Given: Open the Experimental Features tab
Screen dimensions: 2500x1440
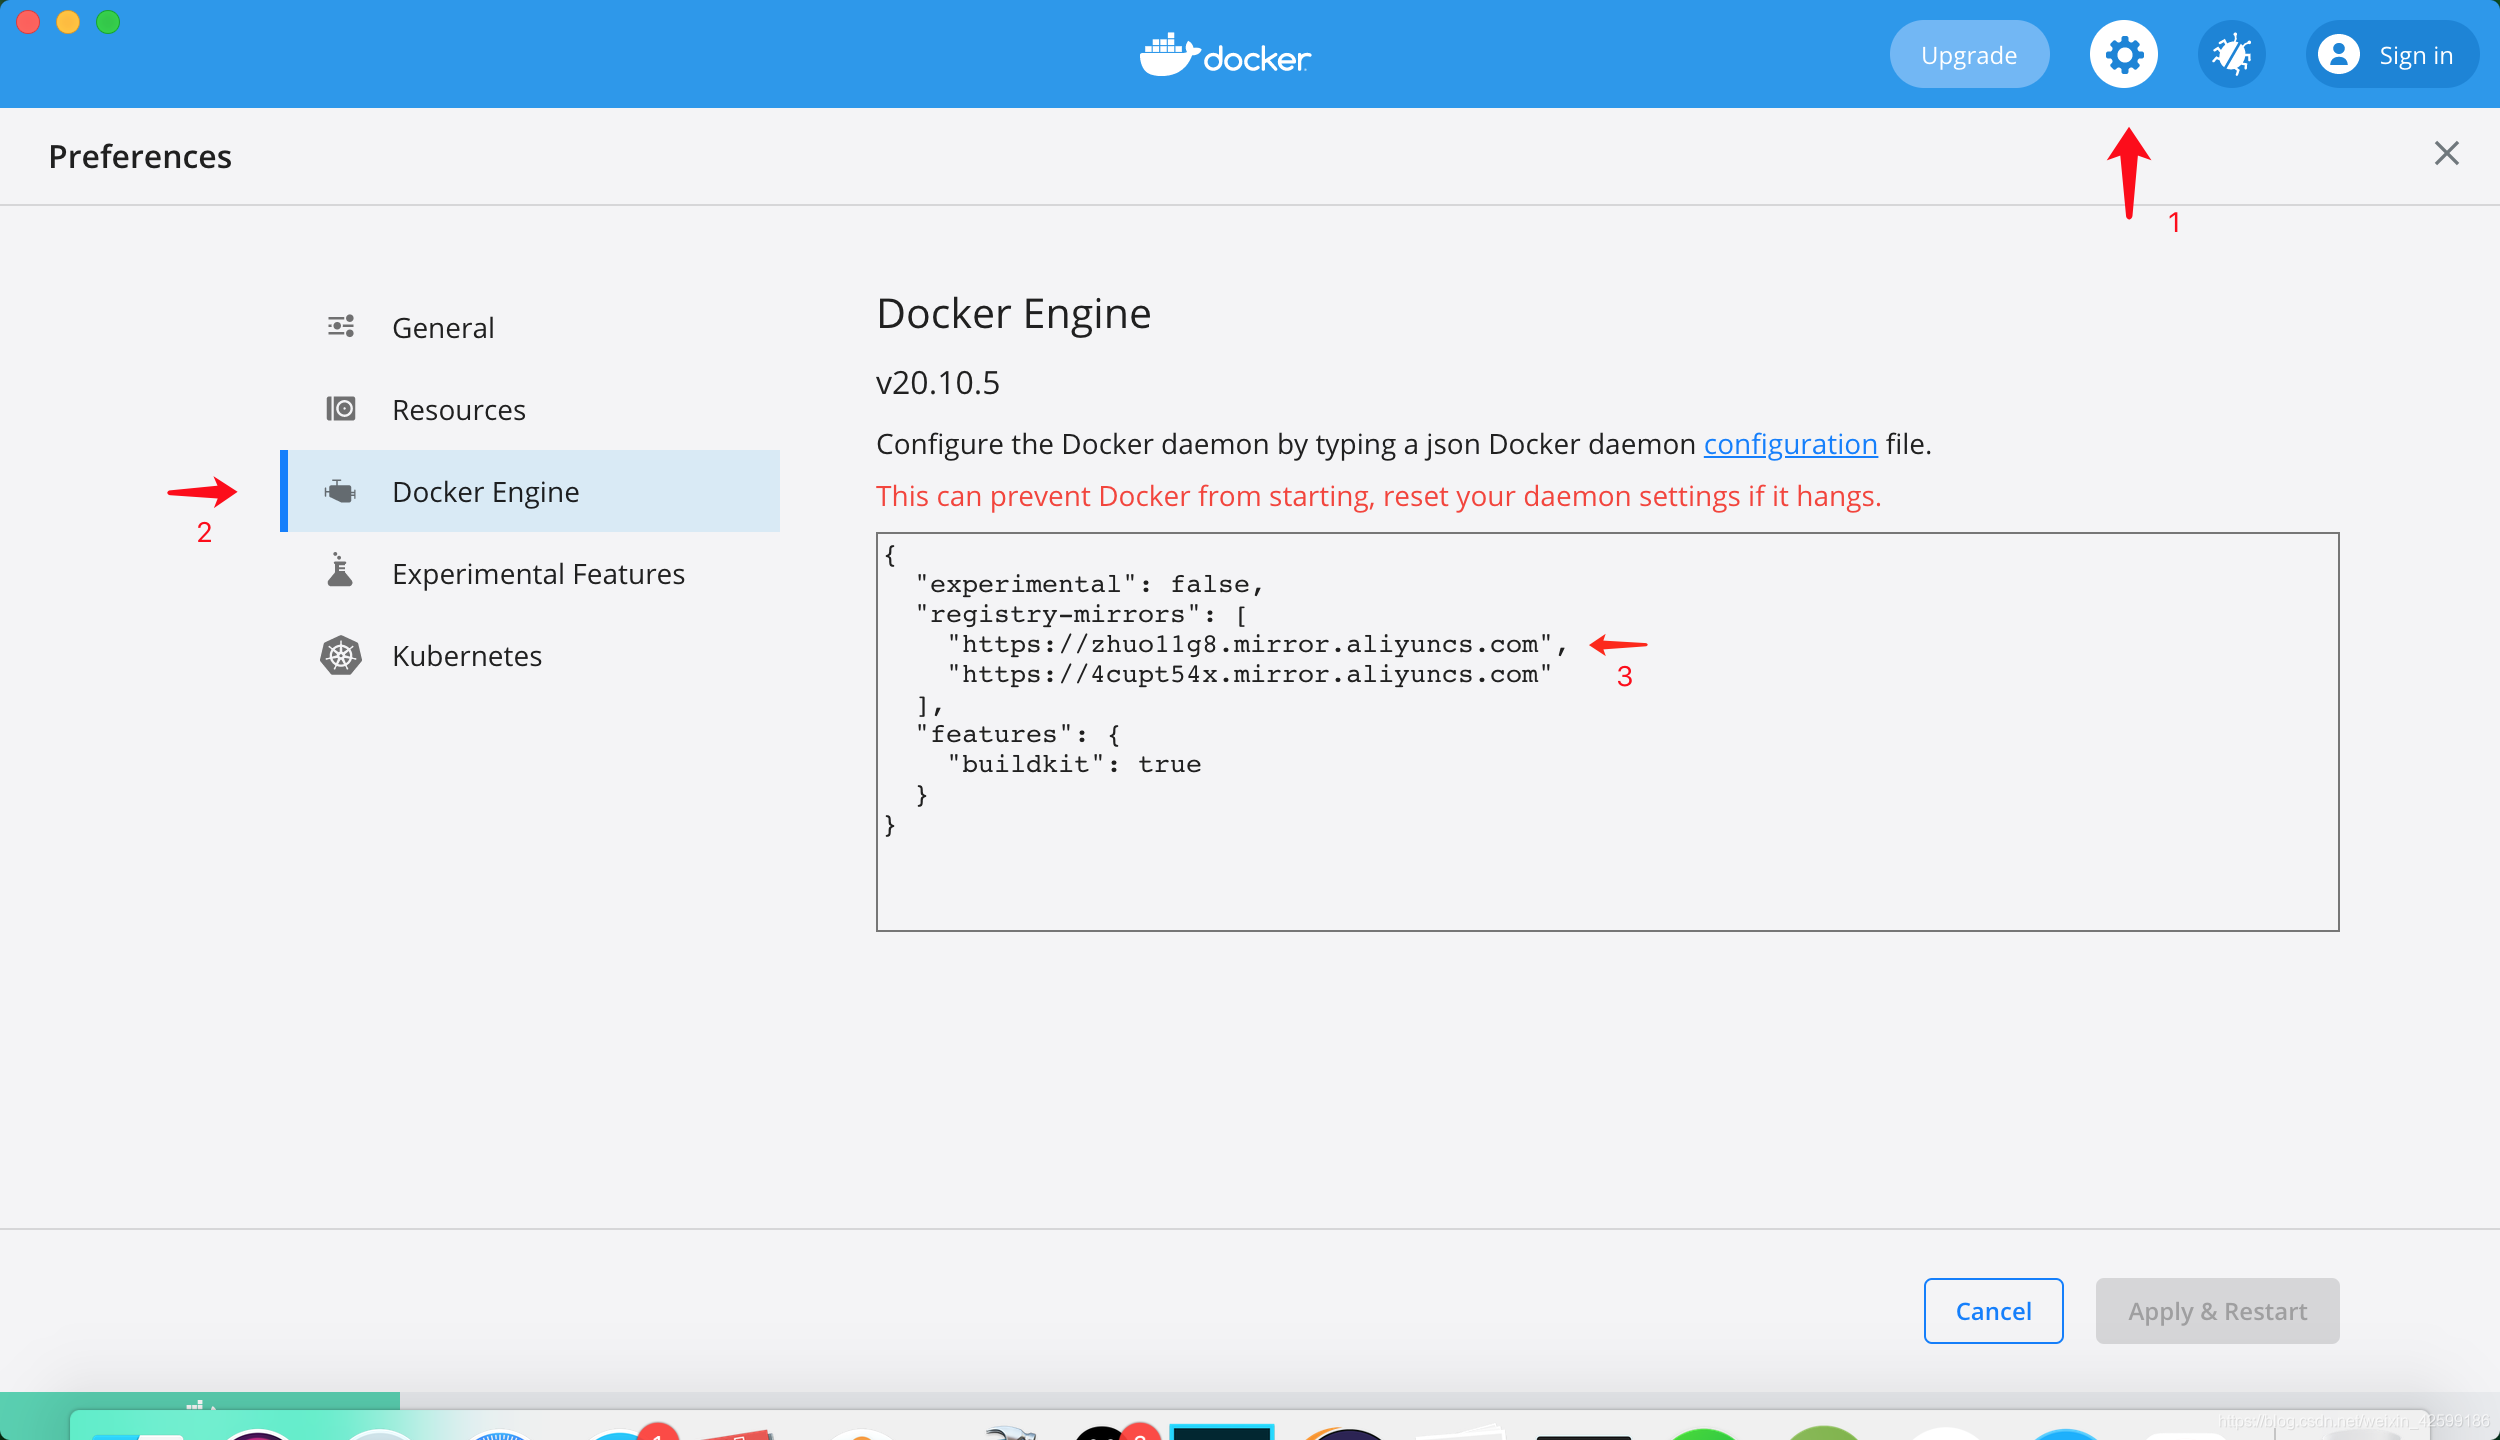Looking at the screenshot, I should pos(530,573).
